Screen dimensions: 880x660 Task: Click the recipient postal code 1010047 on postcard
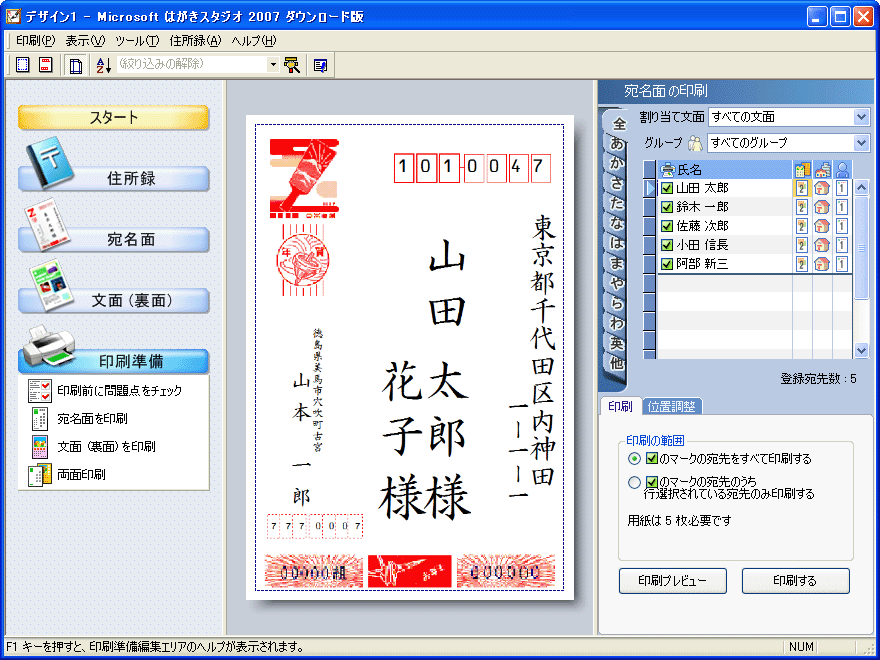[471, 167]
